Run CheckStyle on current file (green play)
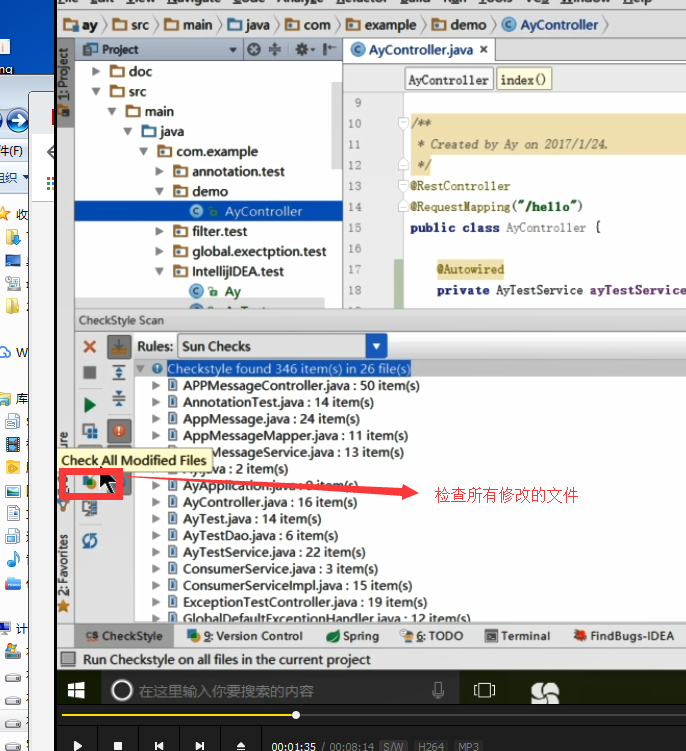Screen dimensions: 686x751 tap(90, 405)
